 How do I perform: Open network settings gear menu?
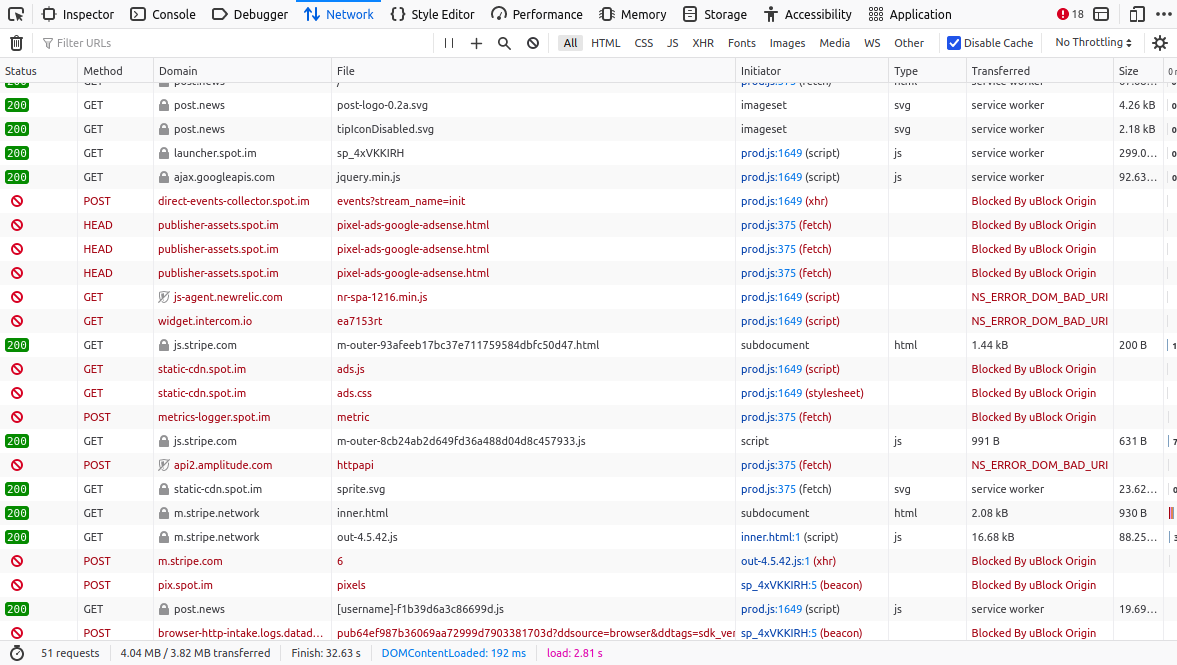[x=1160, y=43]
